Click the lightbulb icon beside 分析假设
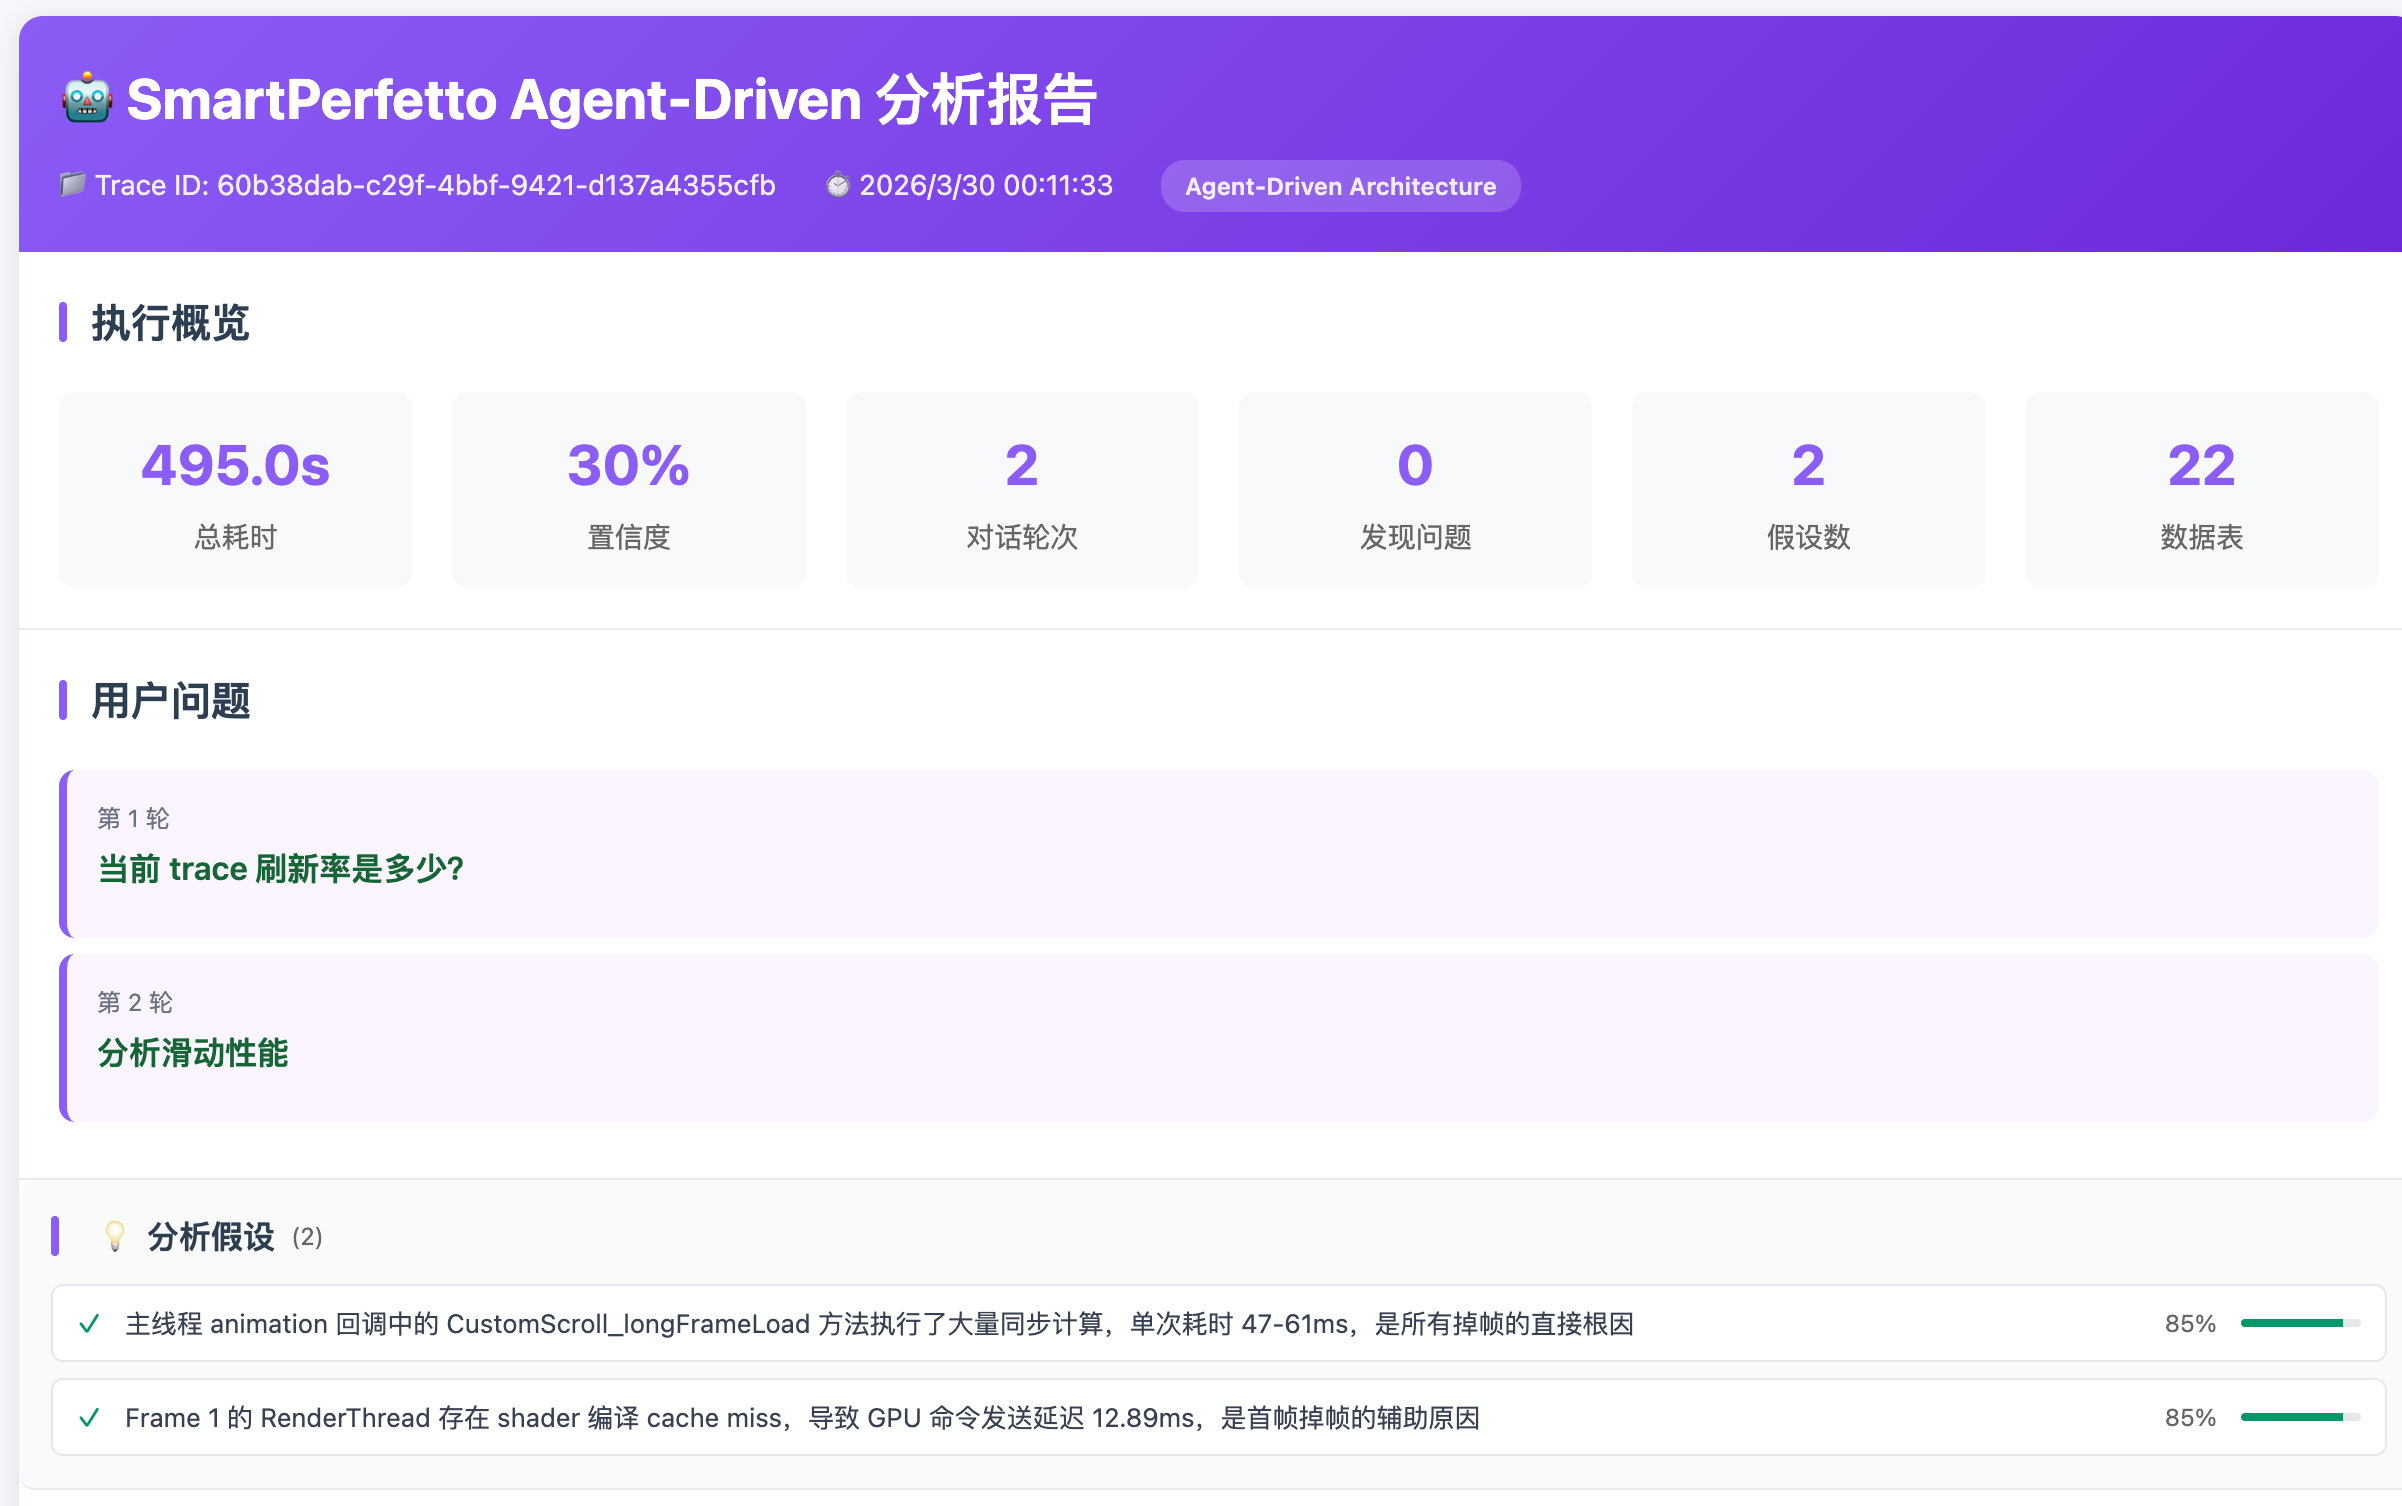This screenshot has height=1506, width=2402. pos(116,1236)
